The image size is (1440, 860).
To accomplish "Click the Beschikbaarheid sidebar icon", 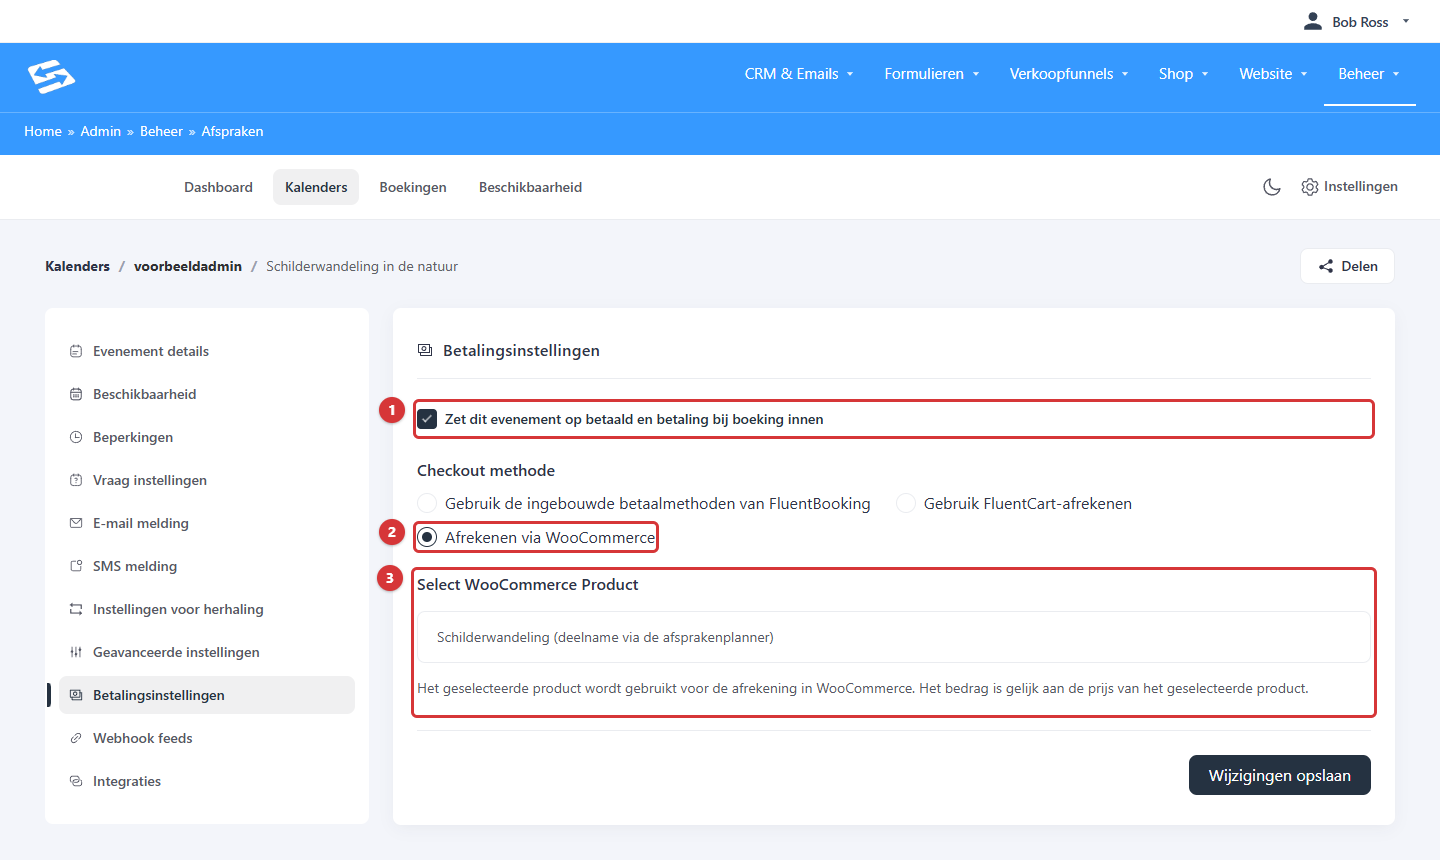I will click(76, 394).
